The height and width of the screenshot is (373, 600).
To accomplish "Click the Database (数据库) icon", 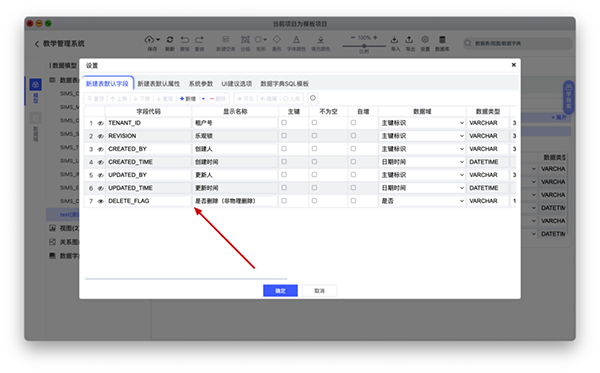I will 442,39.
